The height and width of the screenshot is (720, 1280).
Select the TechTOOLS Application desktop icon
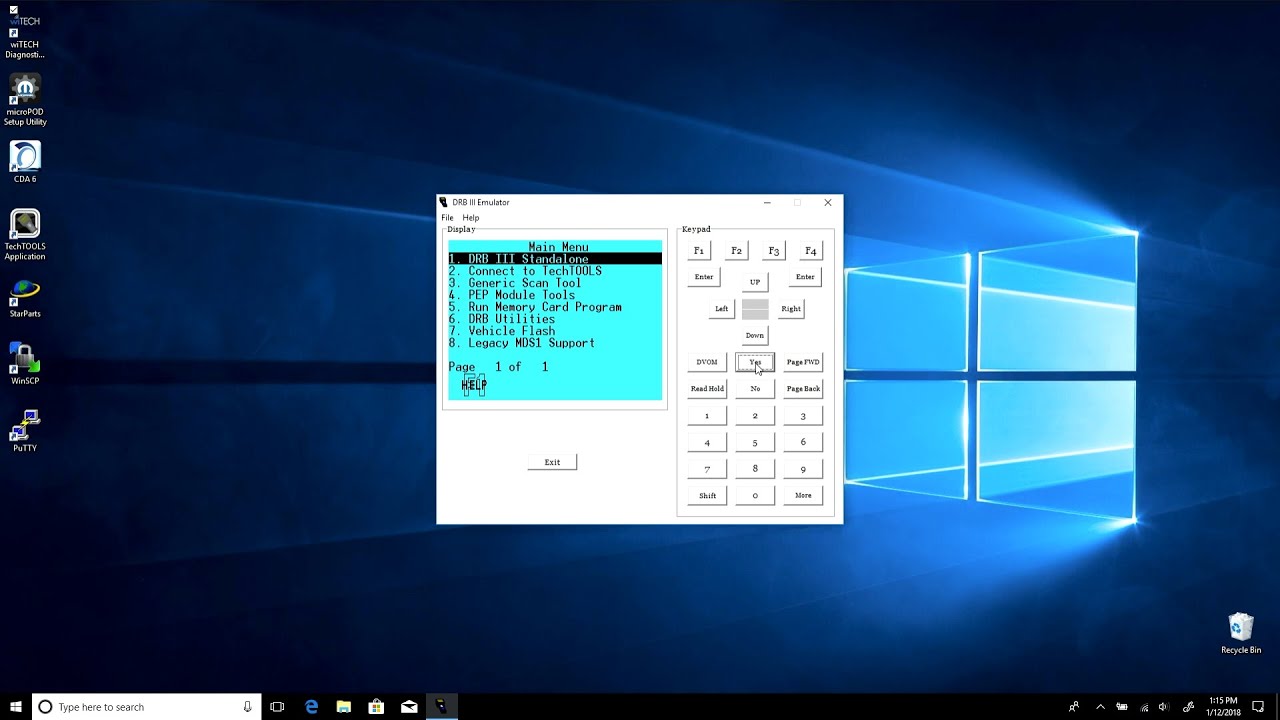pyautogui.click(x=25, y=235)
